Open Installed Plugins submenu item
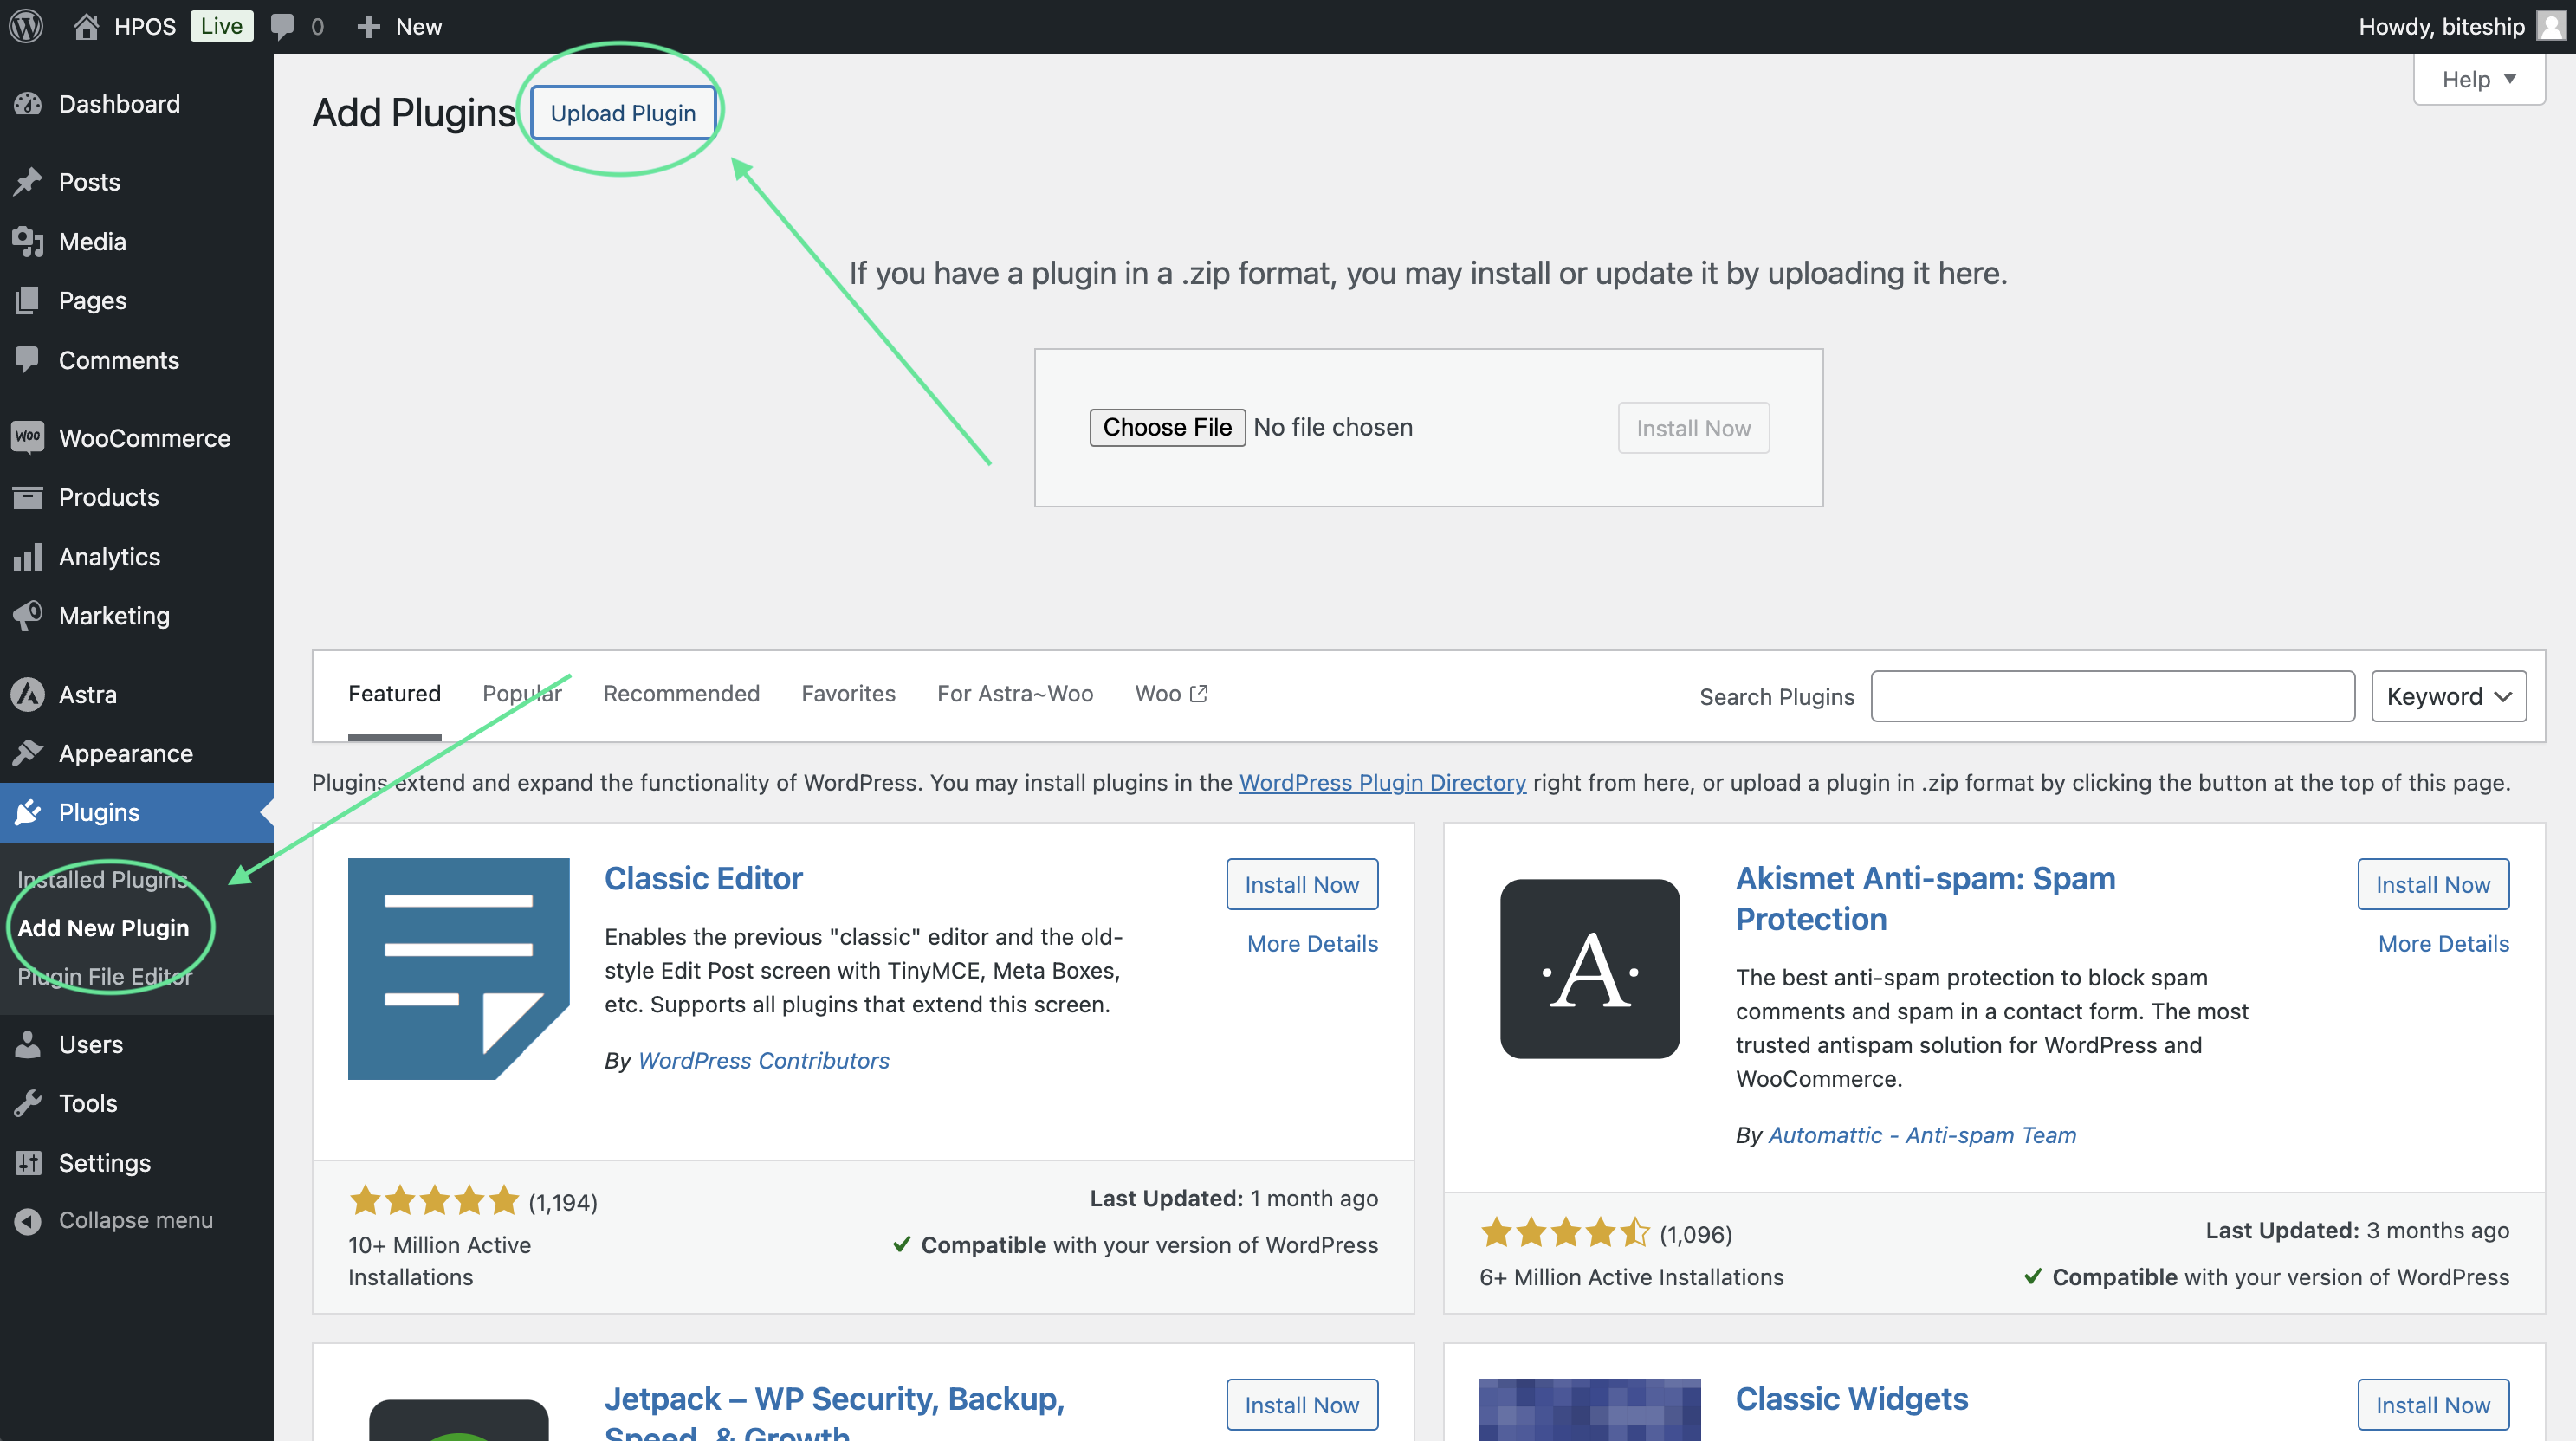 pos(102,879)
